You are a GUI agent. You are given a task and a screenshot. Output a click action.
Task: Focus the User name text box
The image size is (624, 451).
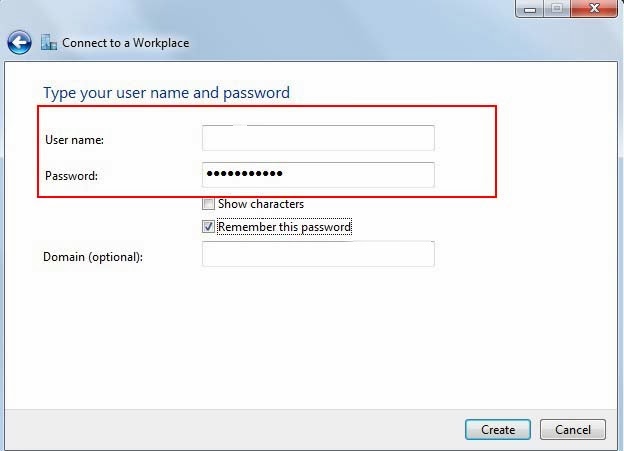click(x=318, y=138)
